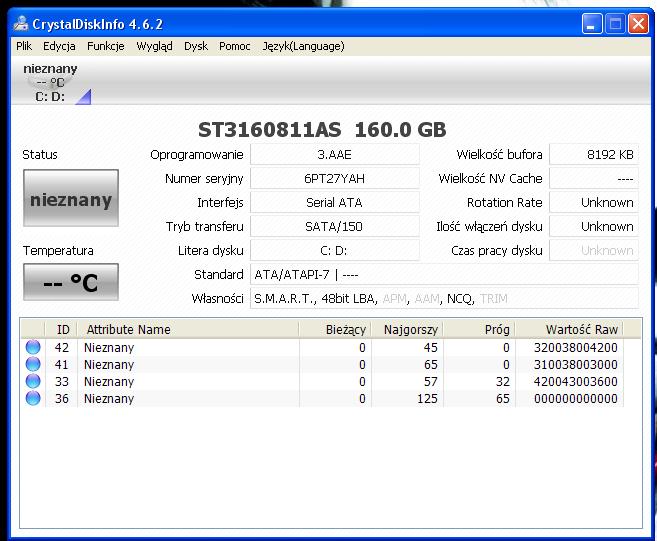
Task: Click worst value 125 in row 36
Action: [x=427, y=399]
